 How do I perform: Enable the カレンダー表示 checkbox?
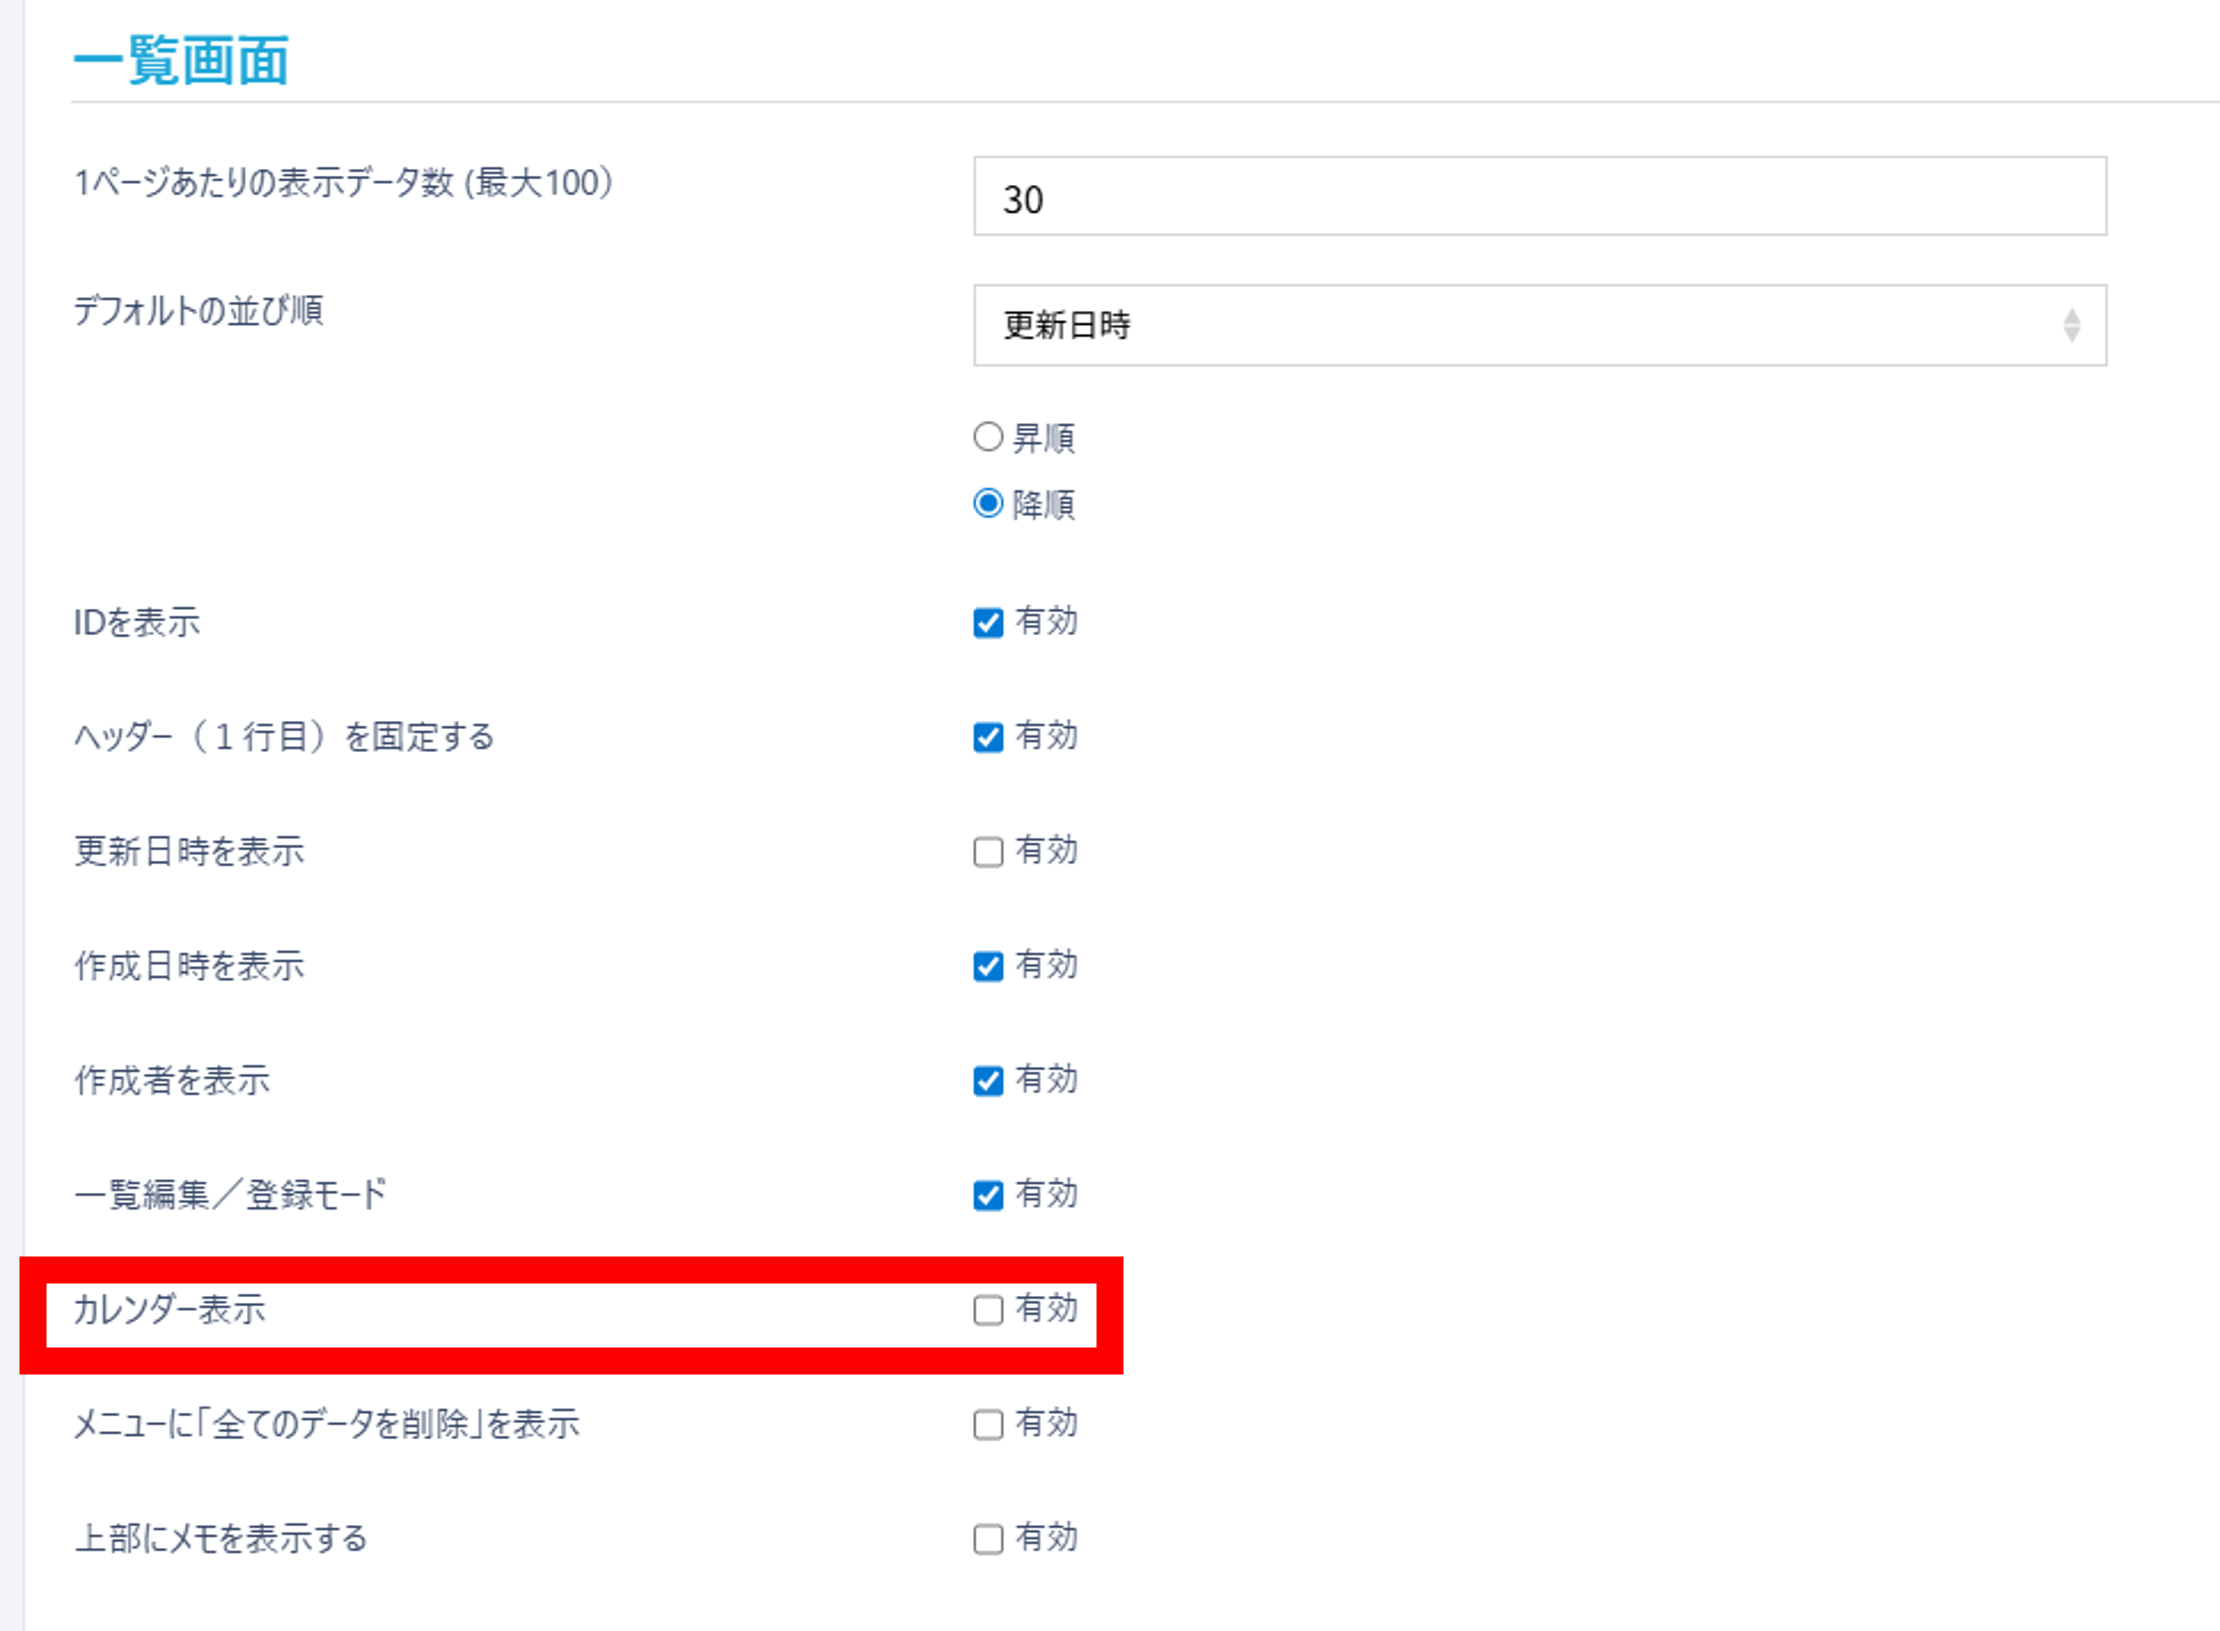coord(987,1310)
